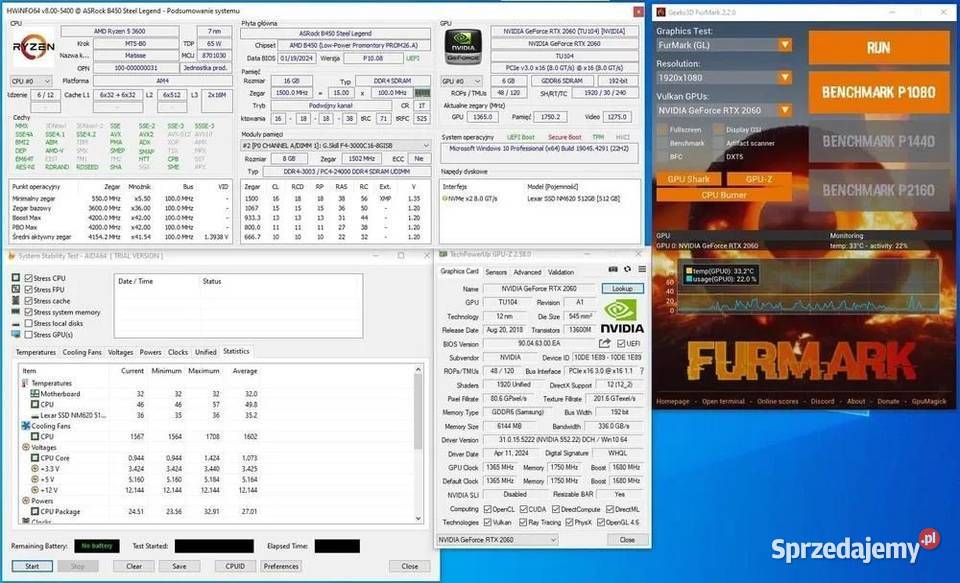Screen dimensions: 960x583
Task: Click the BENCHMARK P1080 button
Action: [879, 92]
